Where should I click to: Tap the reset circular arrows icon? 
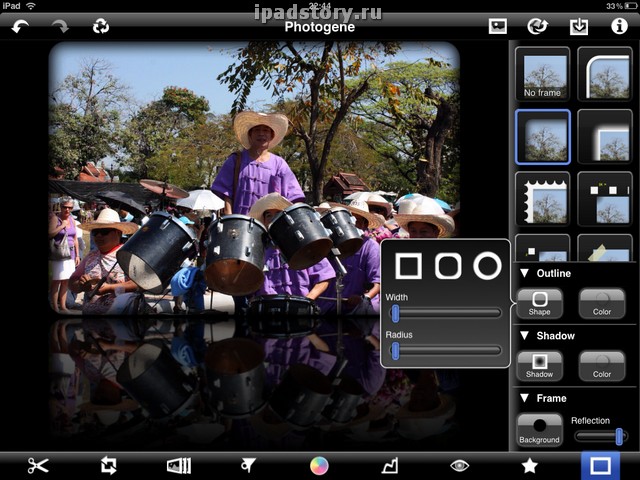tap(100, 27)
